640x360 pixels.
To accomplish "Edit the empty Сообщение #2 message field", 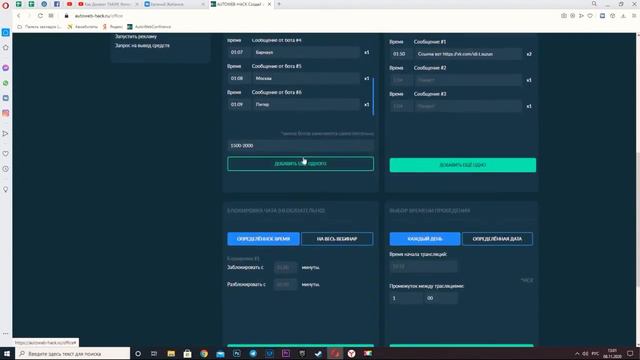I will tap(468, 80).
